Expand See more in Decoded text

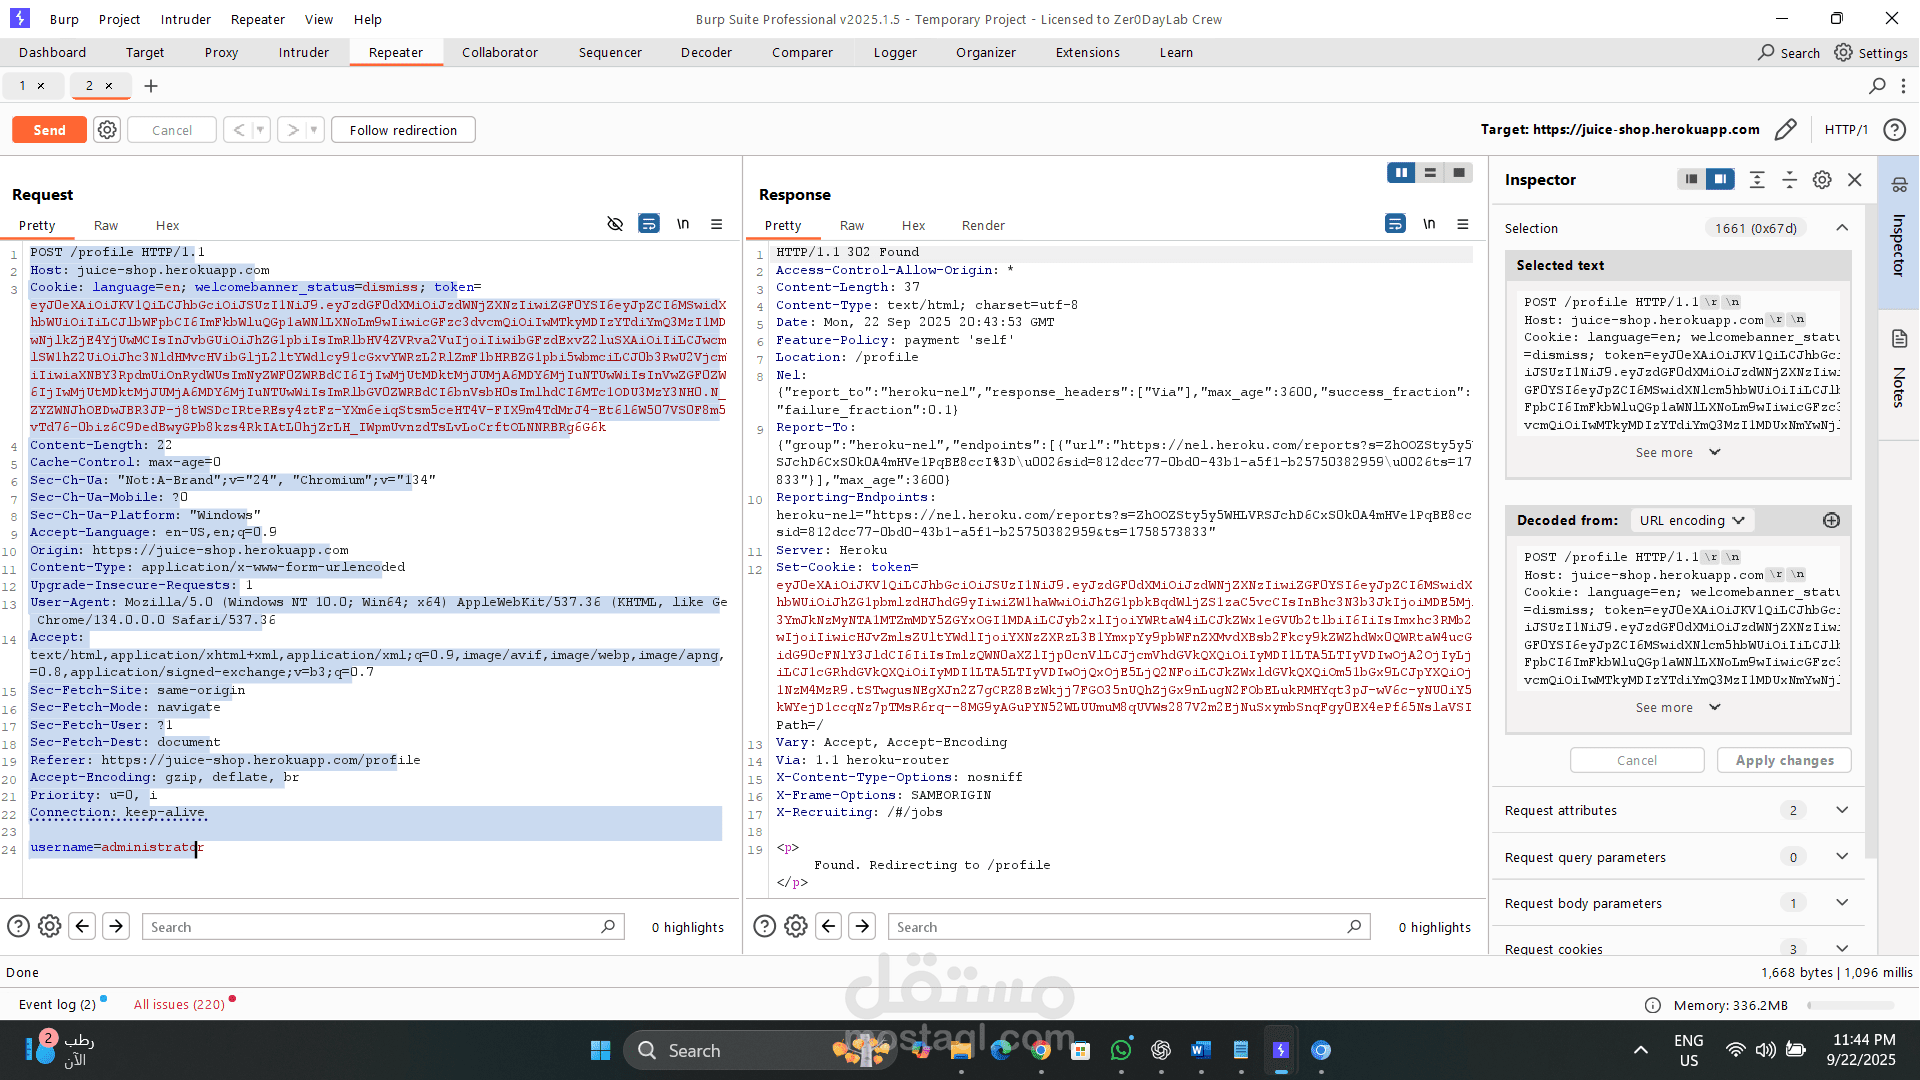tap(1678, 707)
